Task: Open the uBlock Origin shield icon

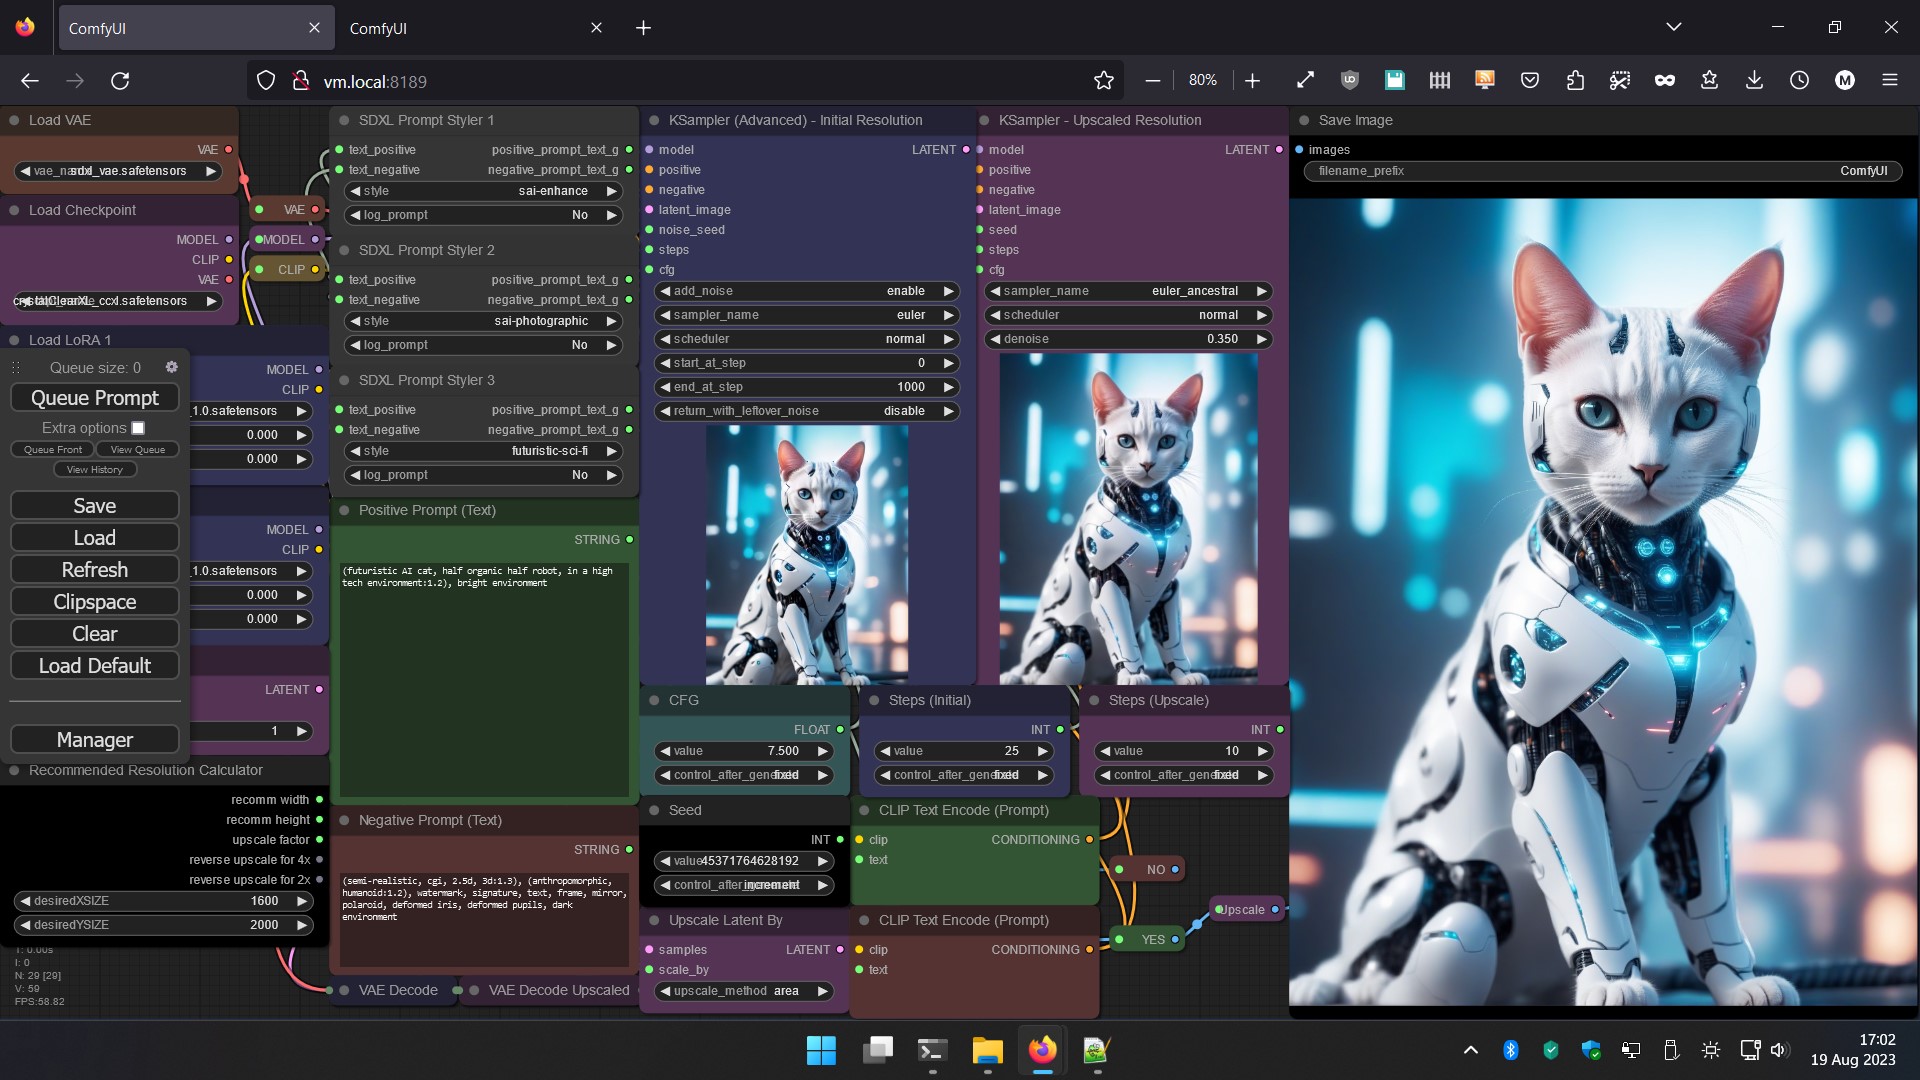Action: 1350,81
